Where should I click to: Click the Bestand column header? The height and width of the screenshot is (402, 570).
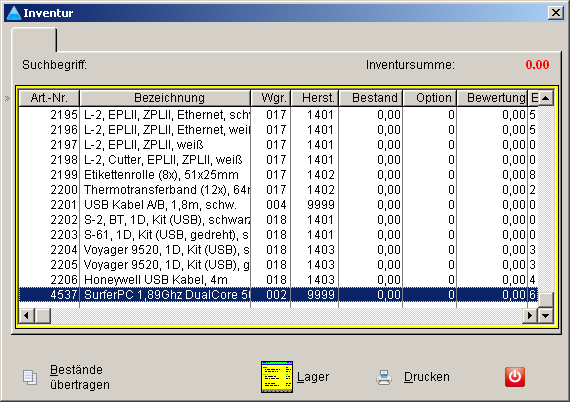point(370,98)
